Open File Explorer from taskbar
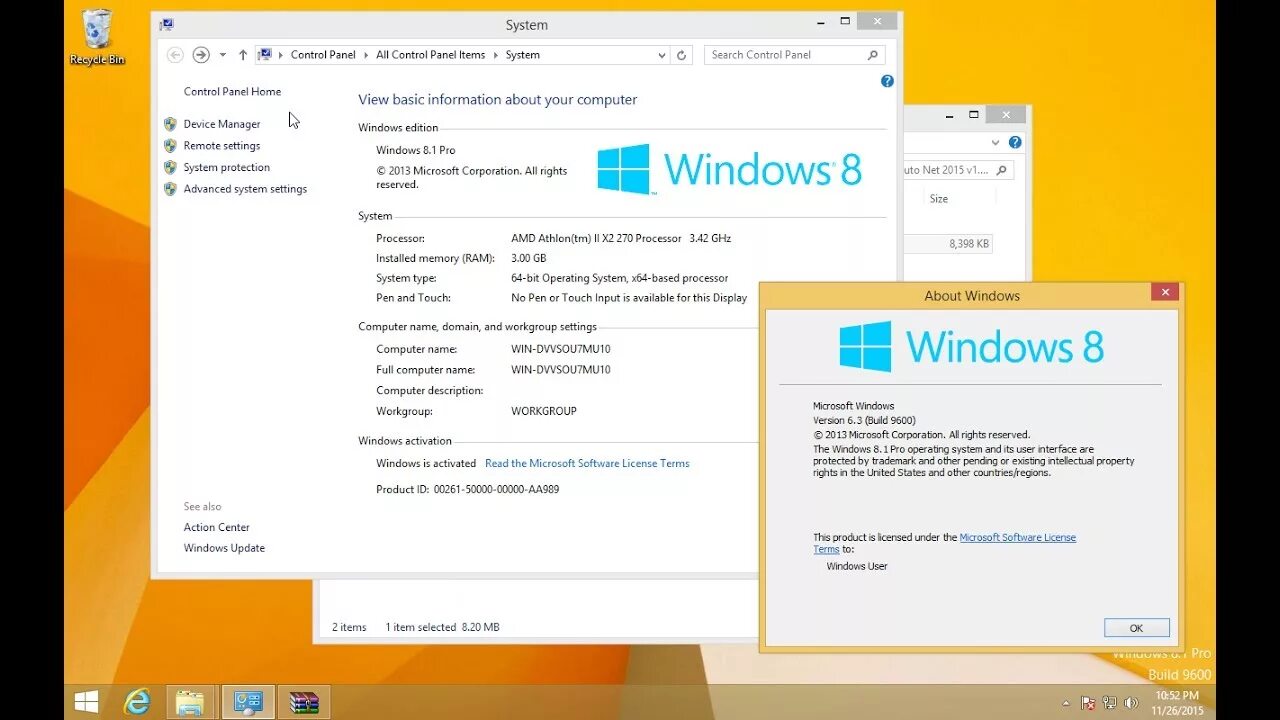1280x720 pixels. click(191, 703)
